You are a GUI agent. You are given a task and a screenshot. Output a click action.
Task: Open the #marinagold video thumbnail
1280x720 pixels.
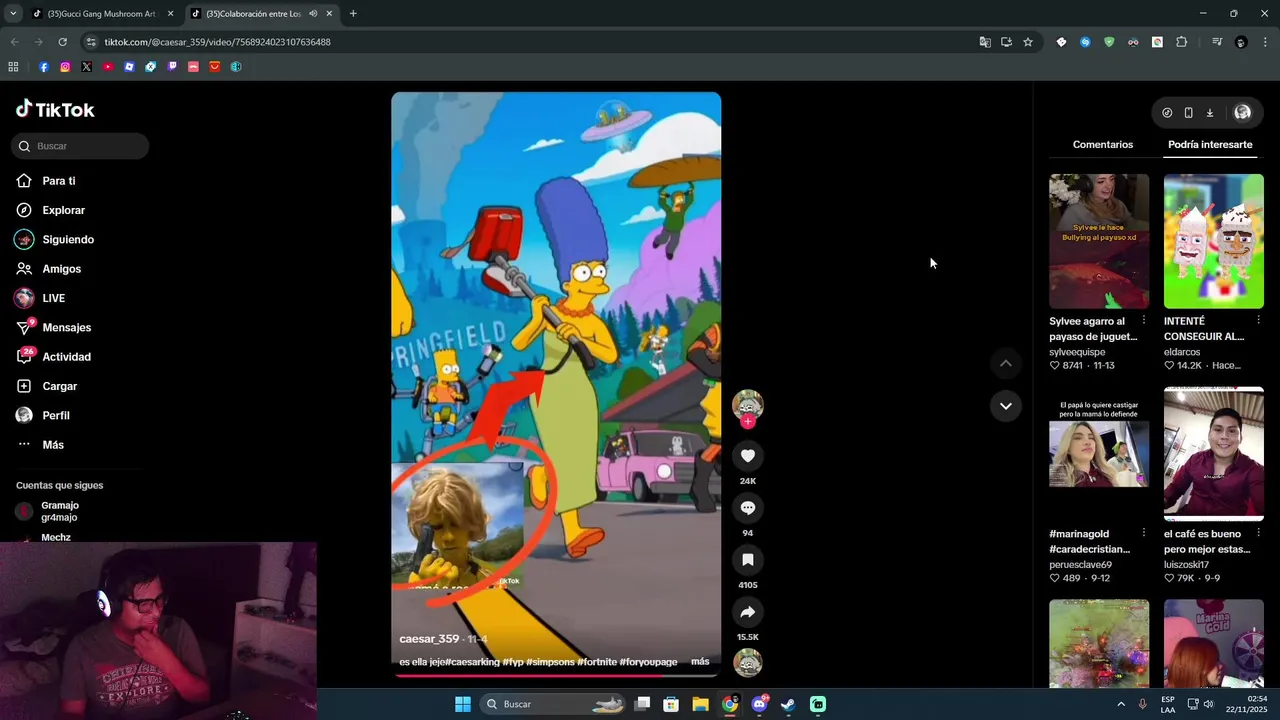[x=1099, y=454]
